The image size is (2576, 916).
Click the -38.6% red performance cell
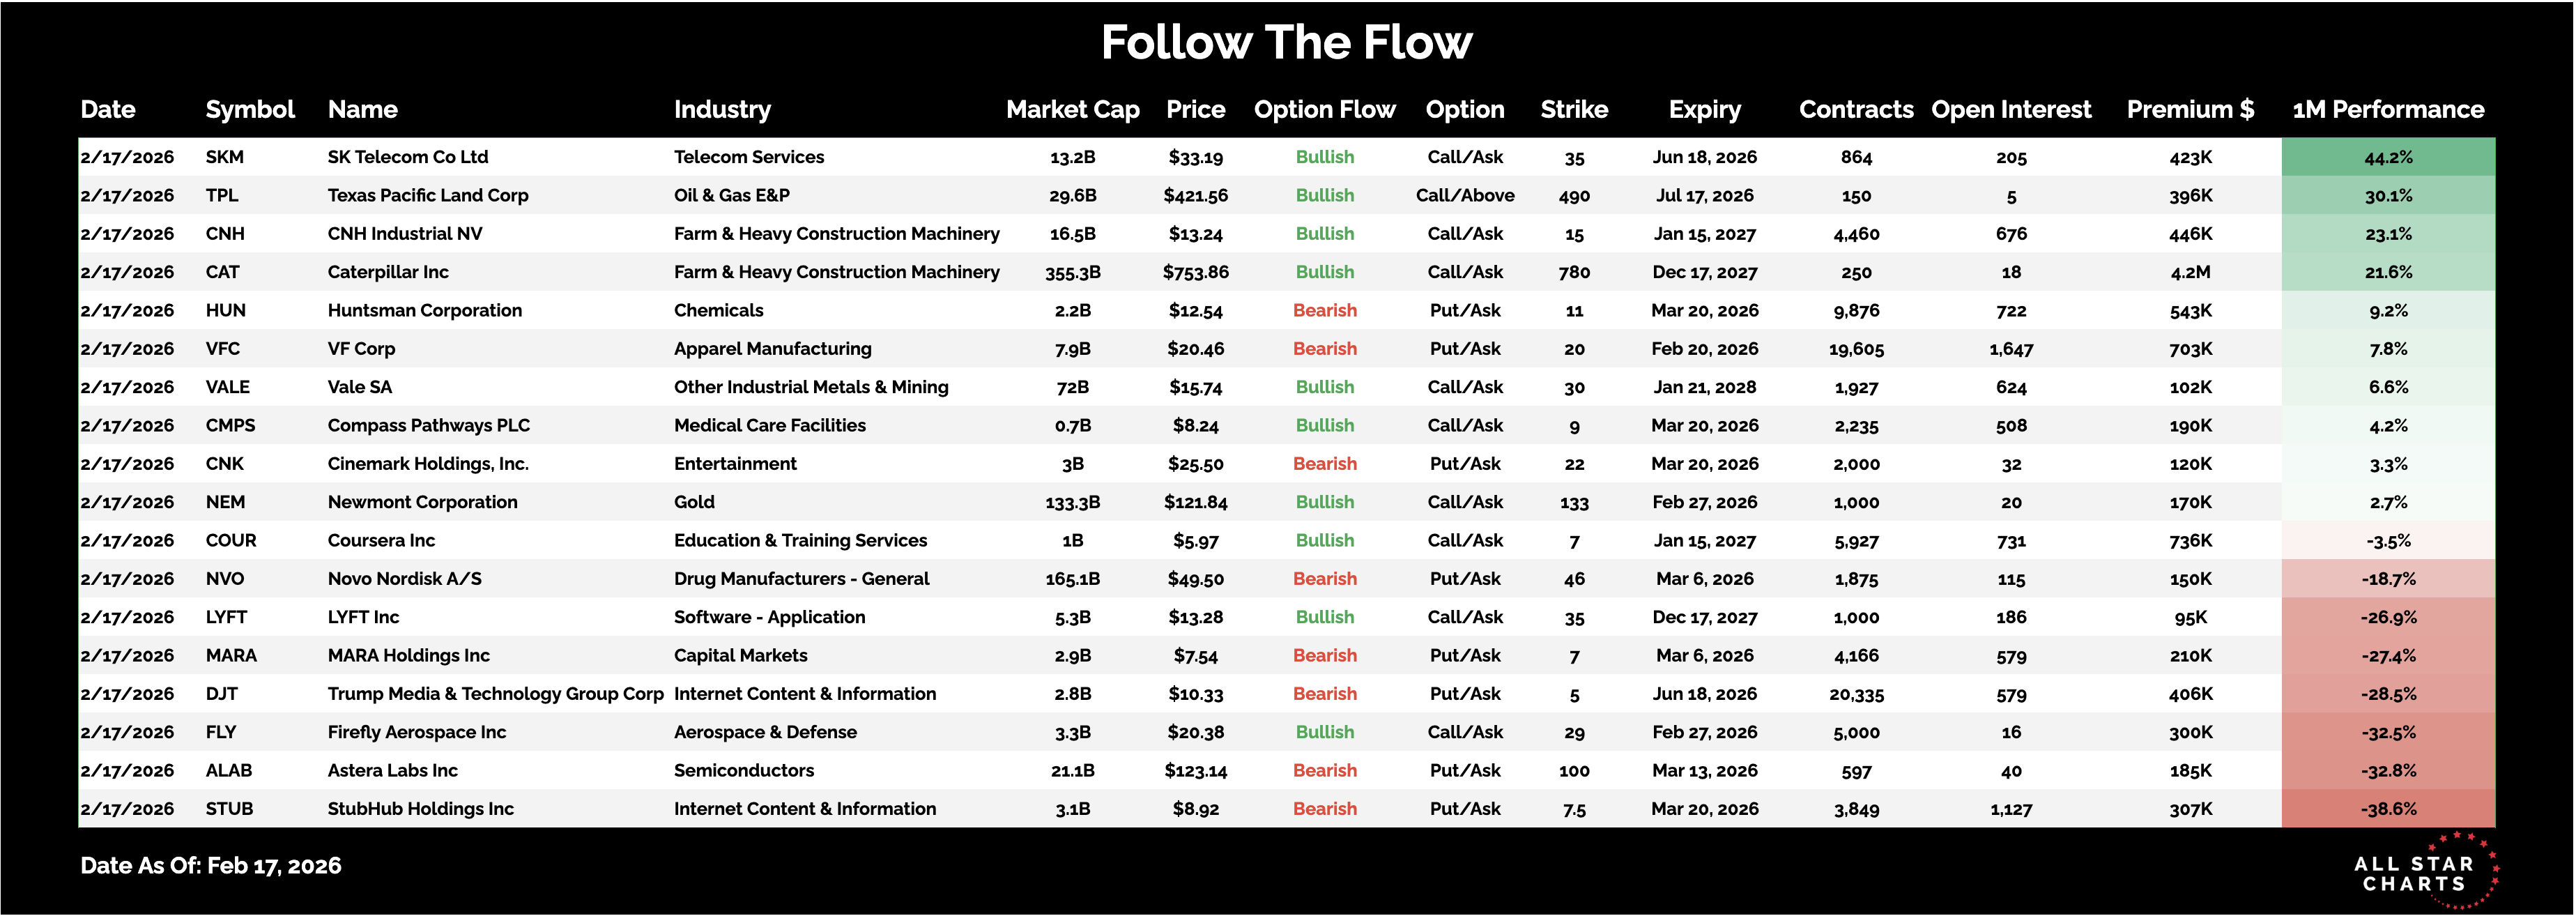coord(2388,809)
